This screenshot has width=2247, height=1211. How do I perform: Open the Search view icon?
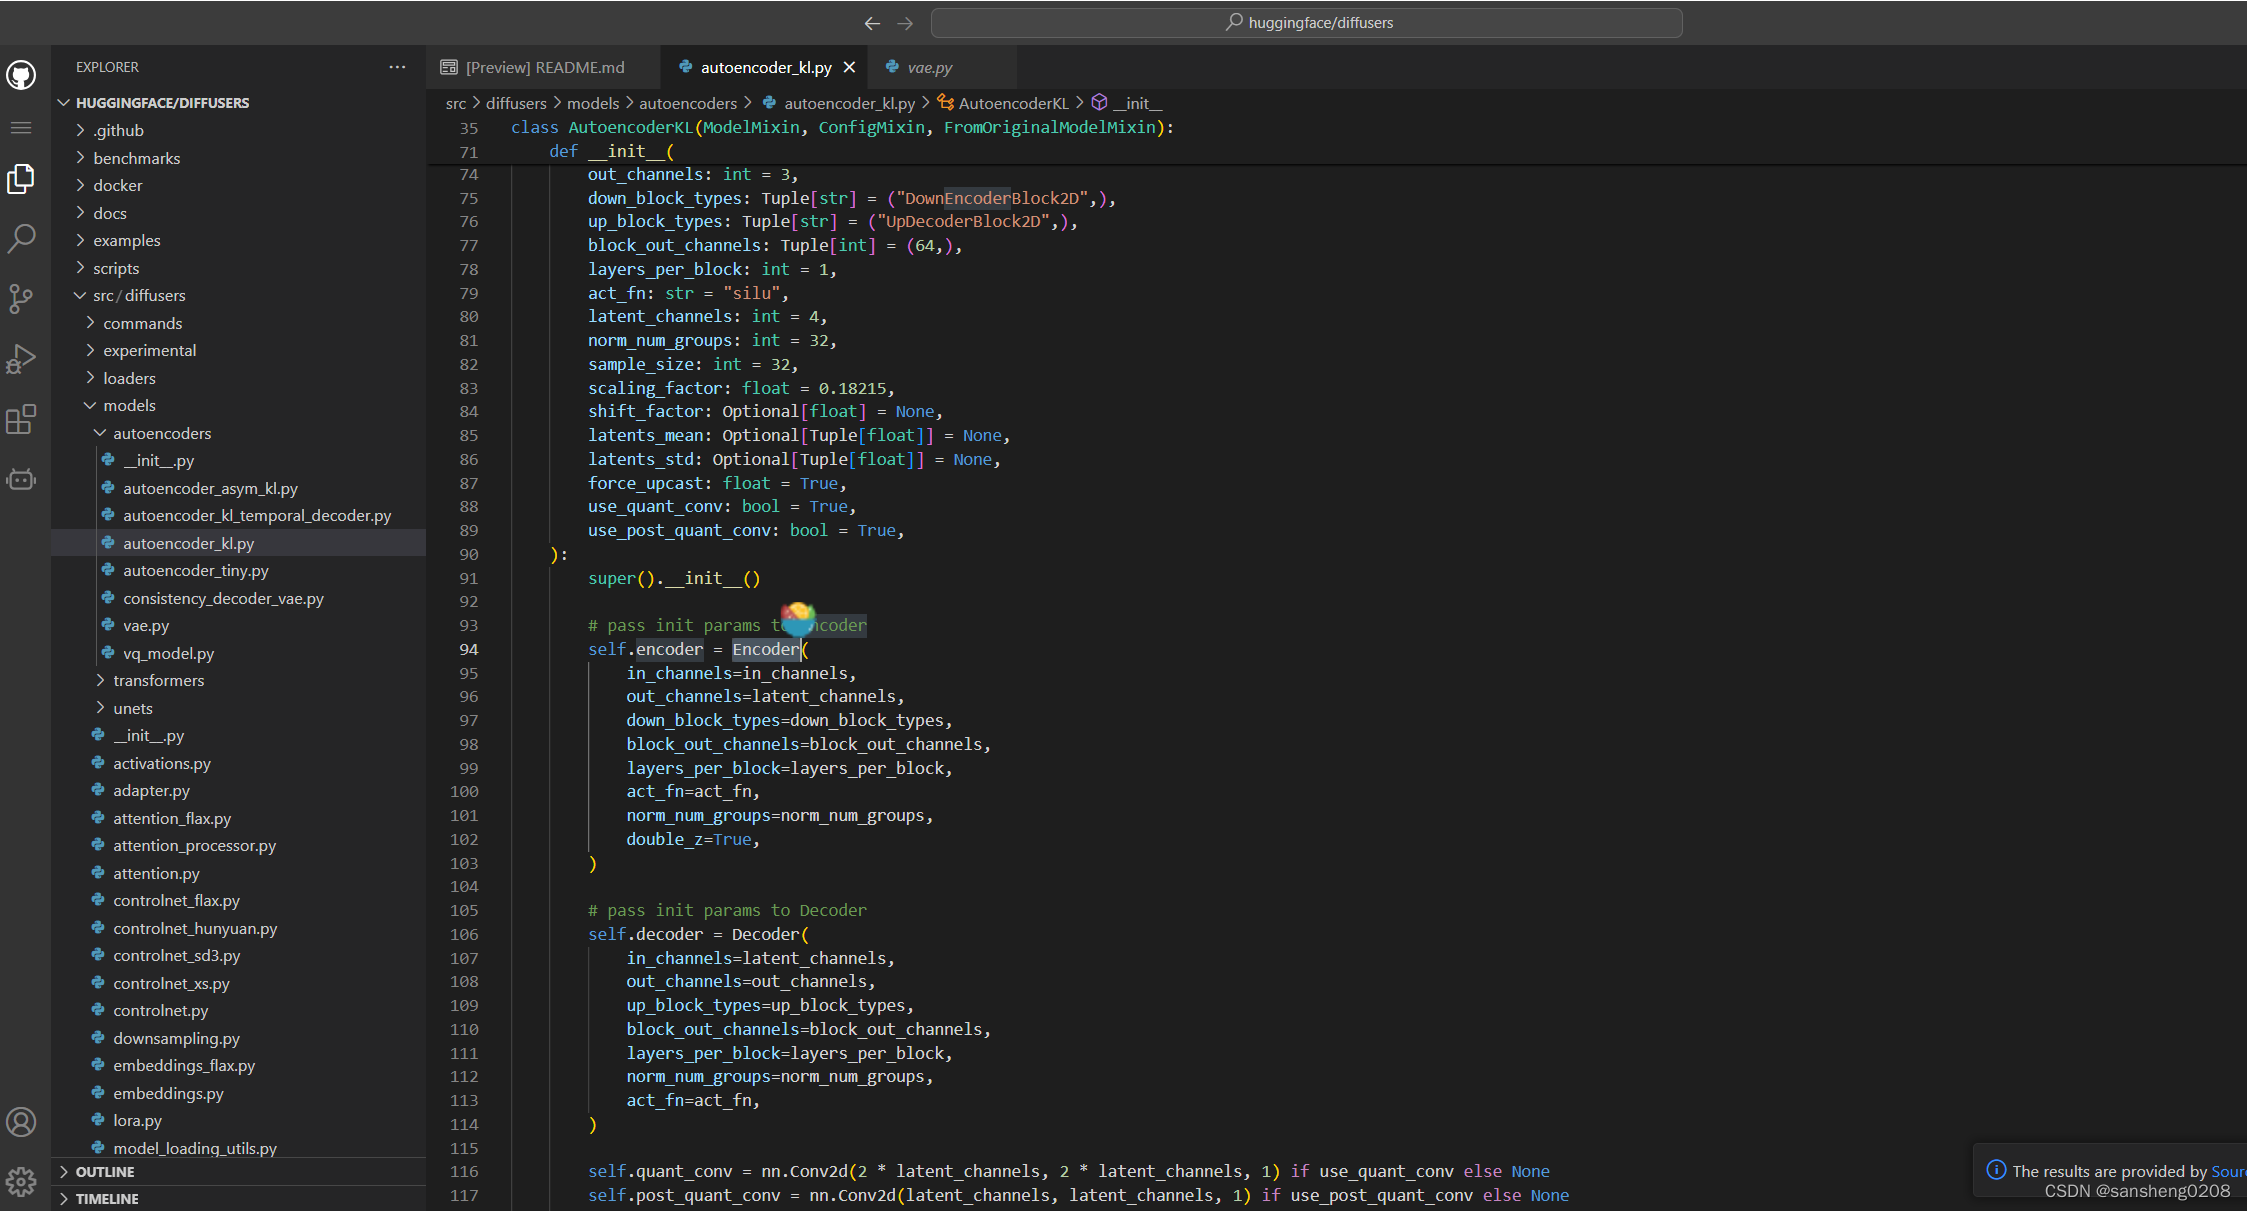(x=21, y=238)
